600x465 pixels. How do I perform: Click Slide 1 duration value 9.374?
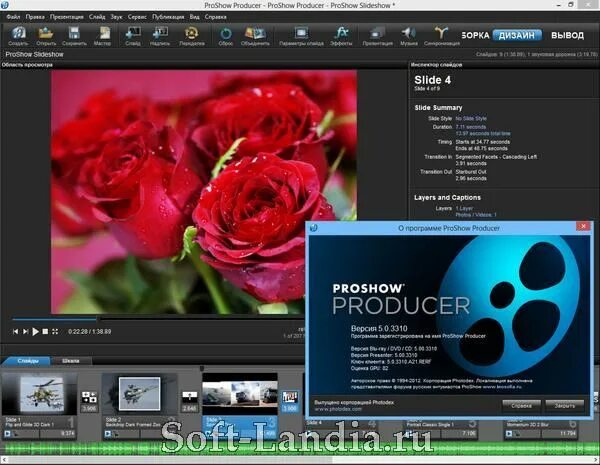[67, 434]
